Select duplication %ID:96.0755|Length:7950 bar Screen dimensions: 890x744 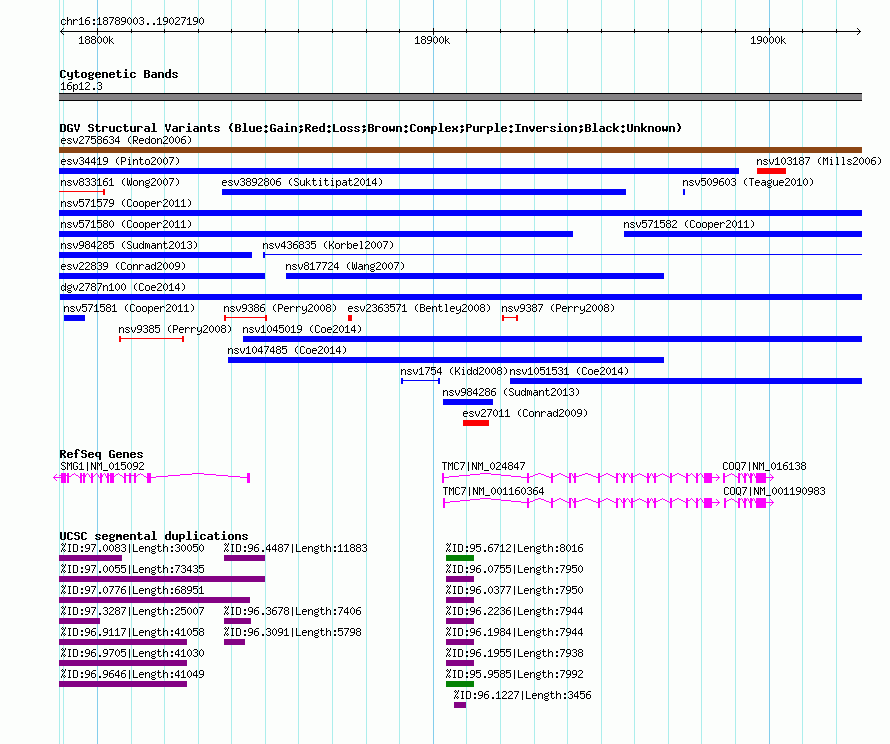[x=460, y=579]
